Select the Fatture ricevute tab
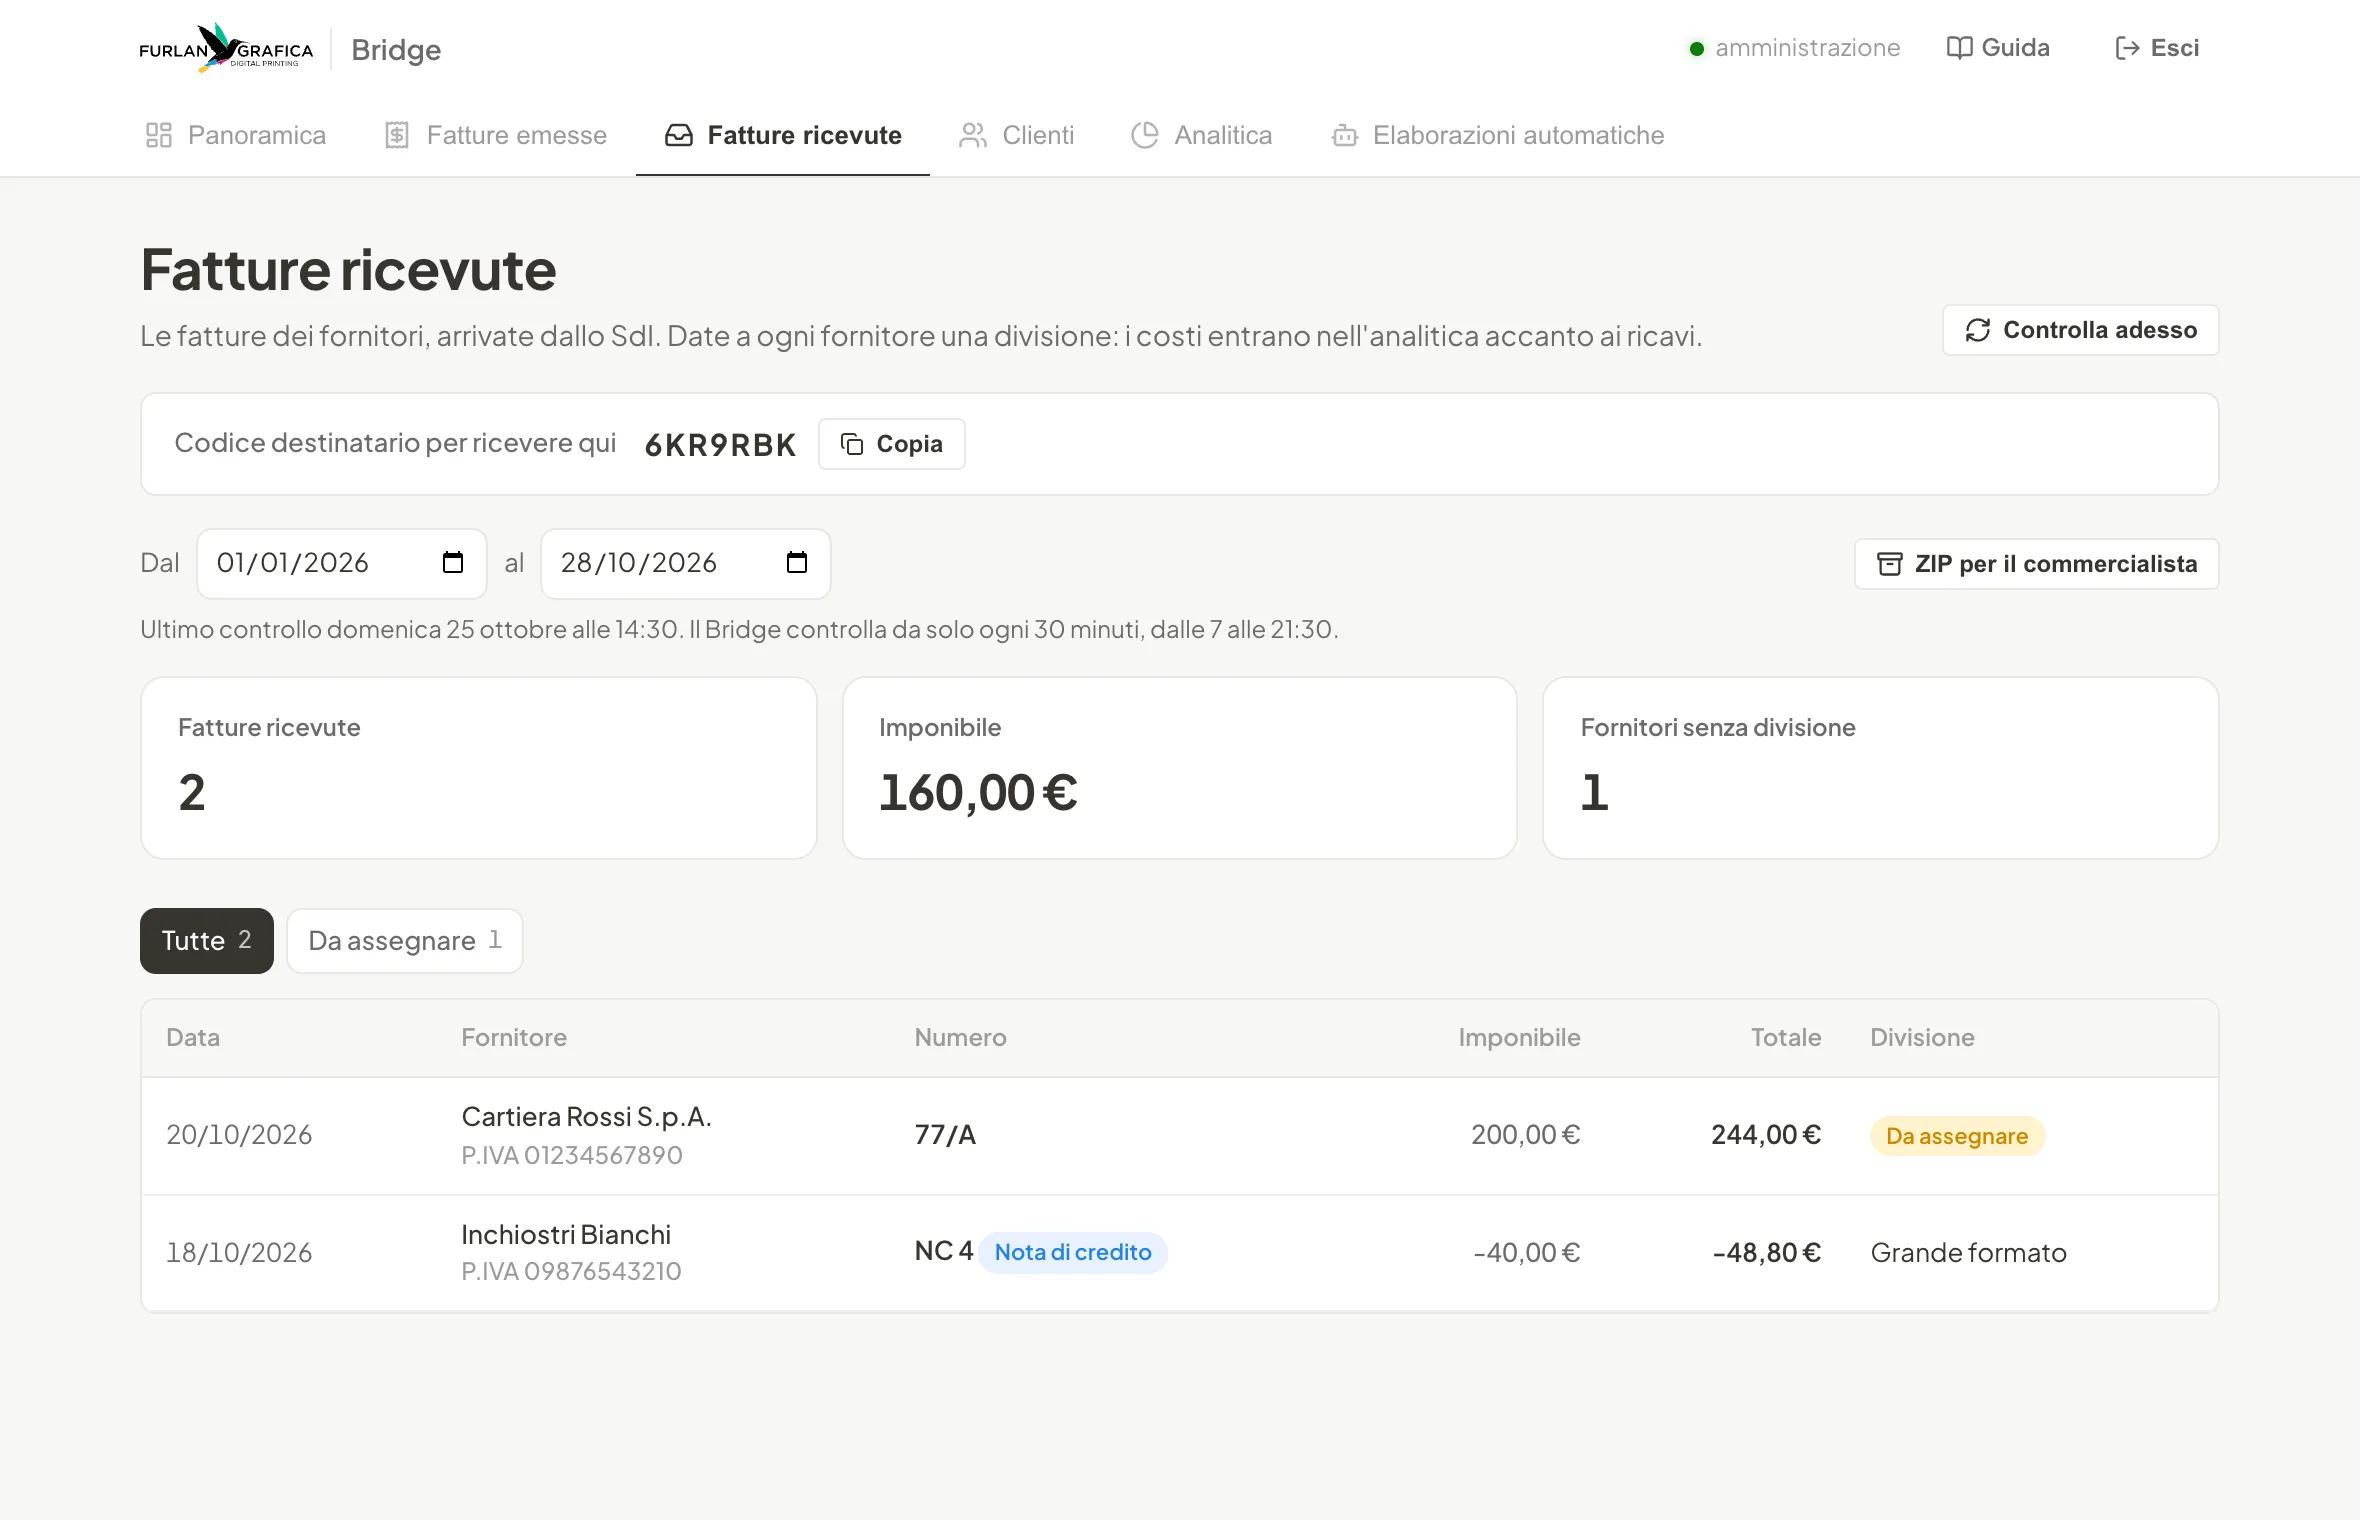The image size is (2360, 1520). click(x=783, y=135)
